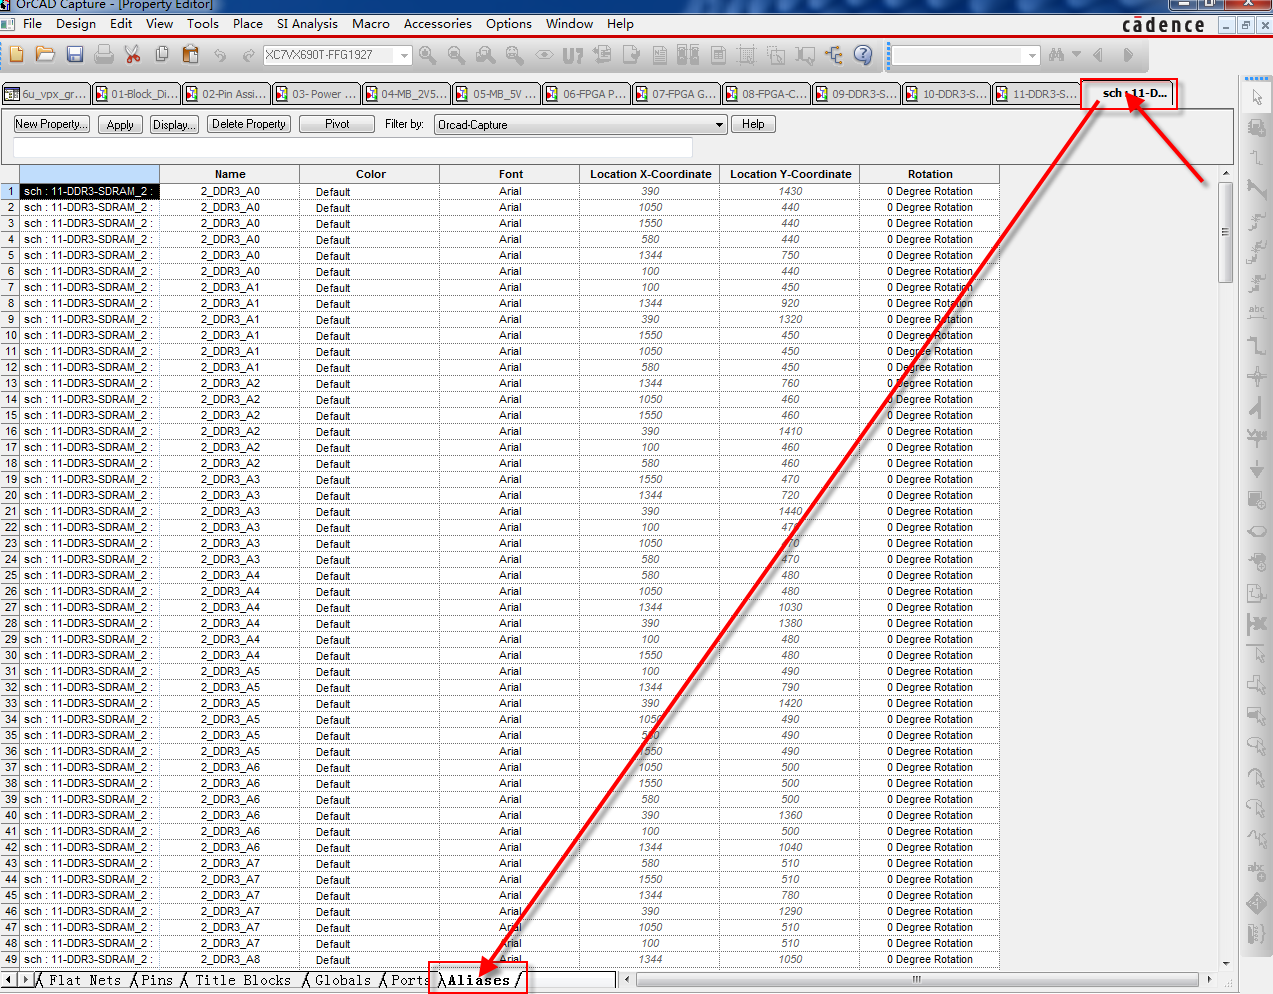Viewport: 1273px width, 994px height.
Task: Click the Redo arrow icon
Action: [248, 55]
